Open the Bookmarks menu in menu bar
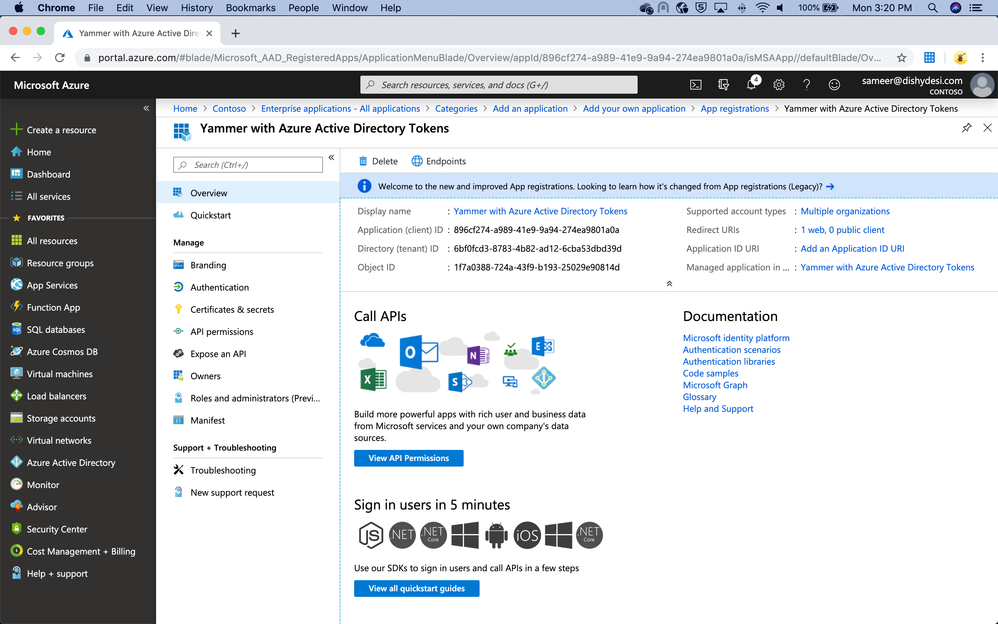 point(250,8)
